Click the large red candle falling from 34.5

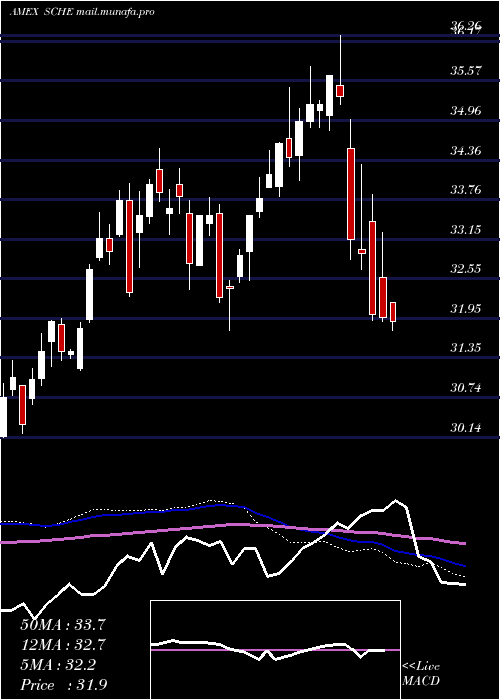click(351, 190)
